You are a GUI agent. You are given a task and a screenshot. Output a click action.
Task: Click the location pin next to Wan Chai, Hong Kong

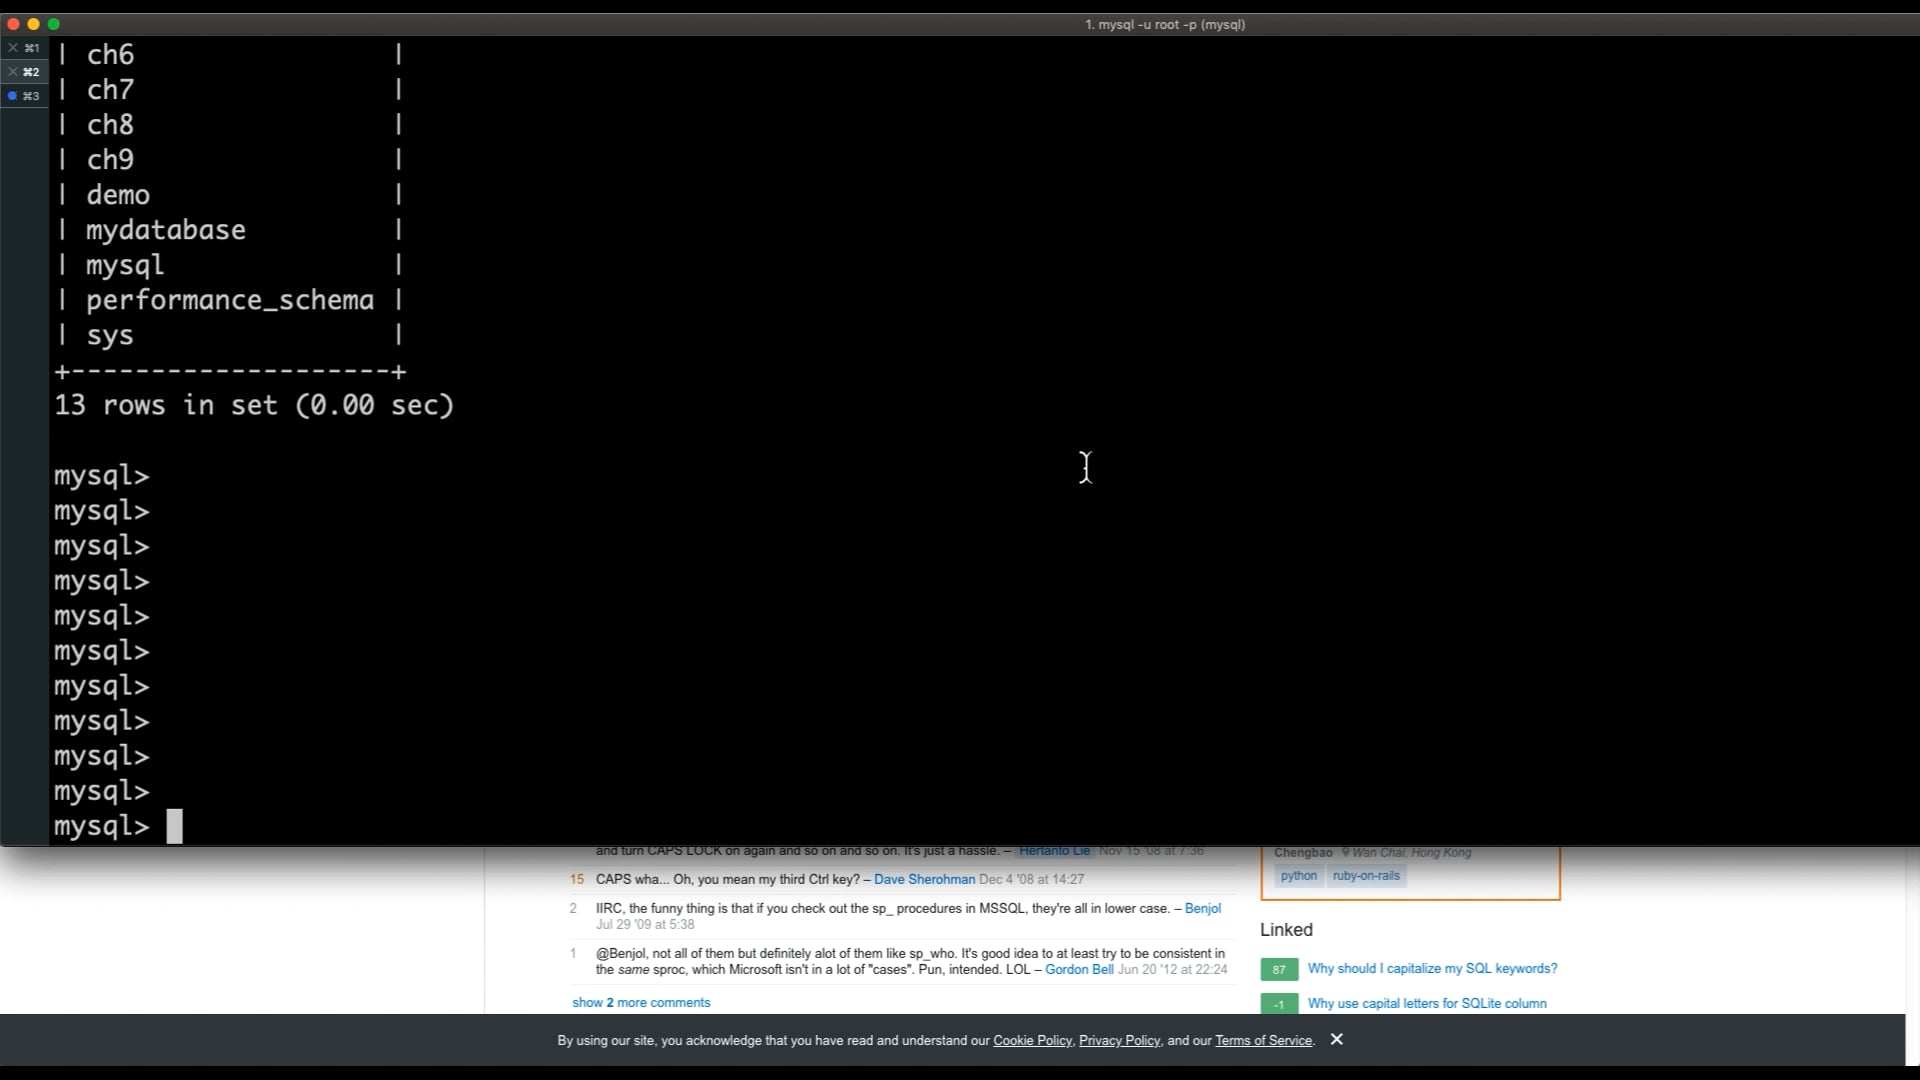(1347, 853)
